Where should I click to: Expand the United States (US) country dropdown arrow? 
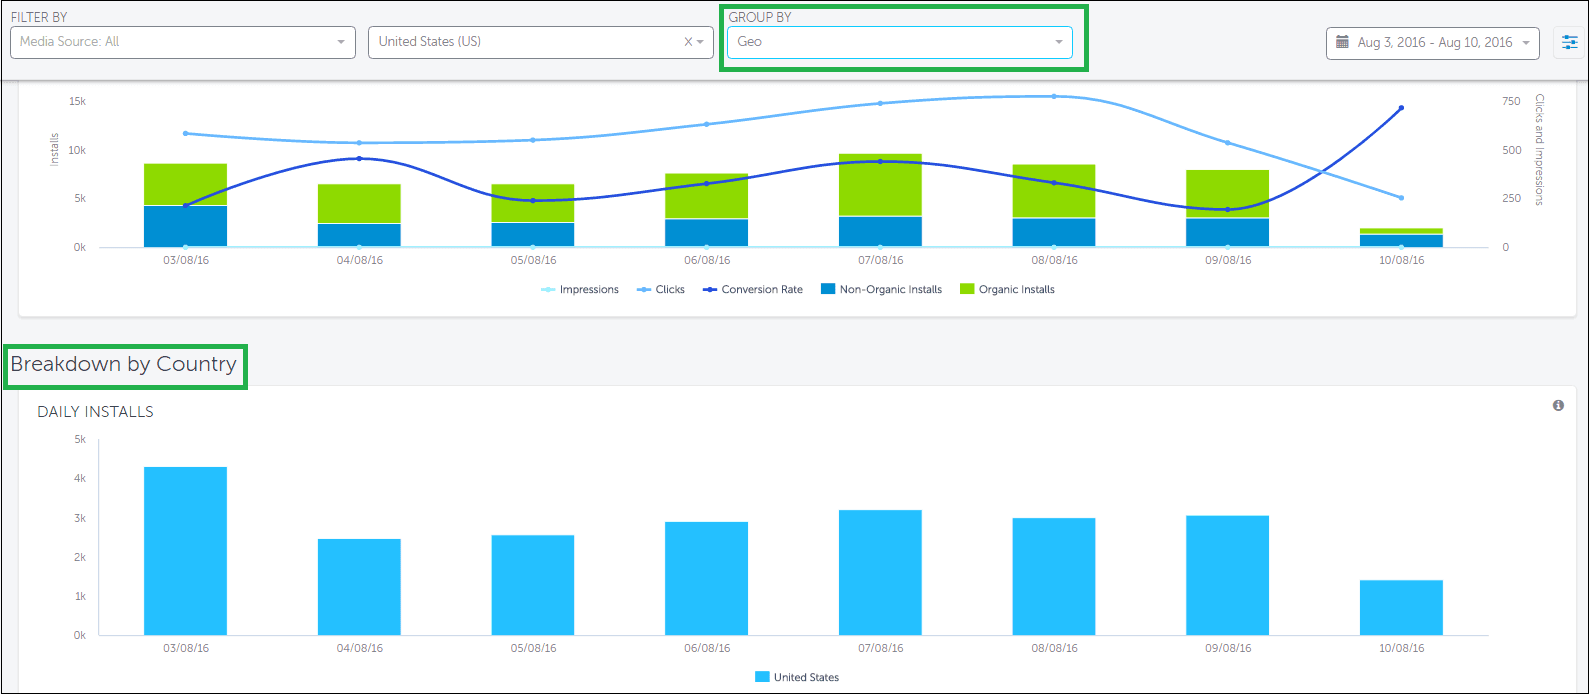click(701, 42)
